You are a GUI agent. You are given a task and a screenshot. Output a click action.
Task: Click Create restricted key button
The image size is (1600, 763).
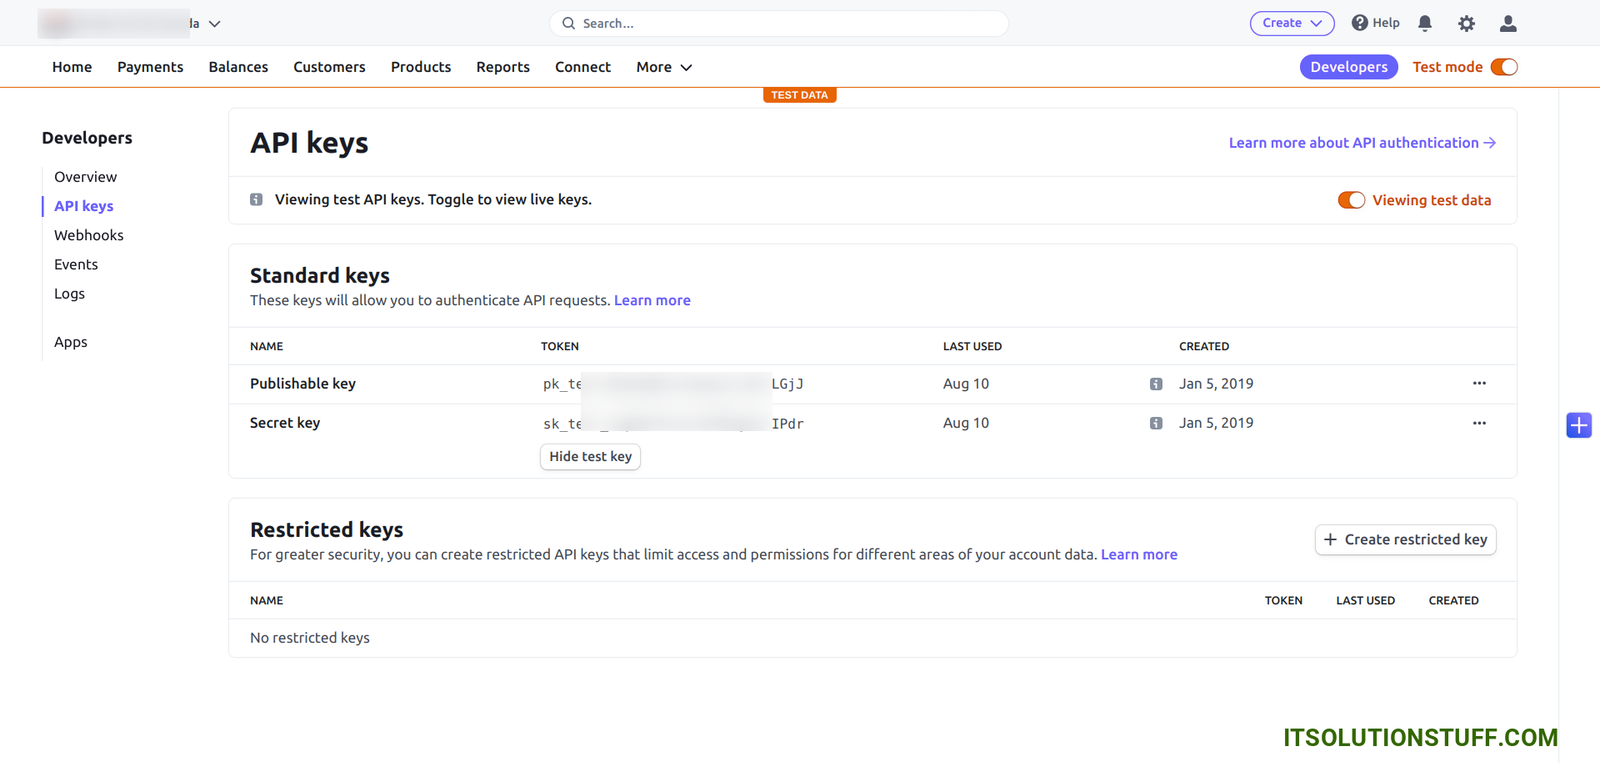click(1405, 540)
